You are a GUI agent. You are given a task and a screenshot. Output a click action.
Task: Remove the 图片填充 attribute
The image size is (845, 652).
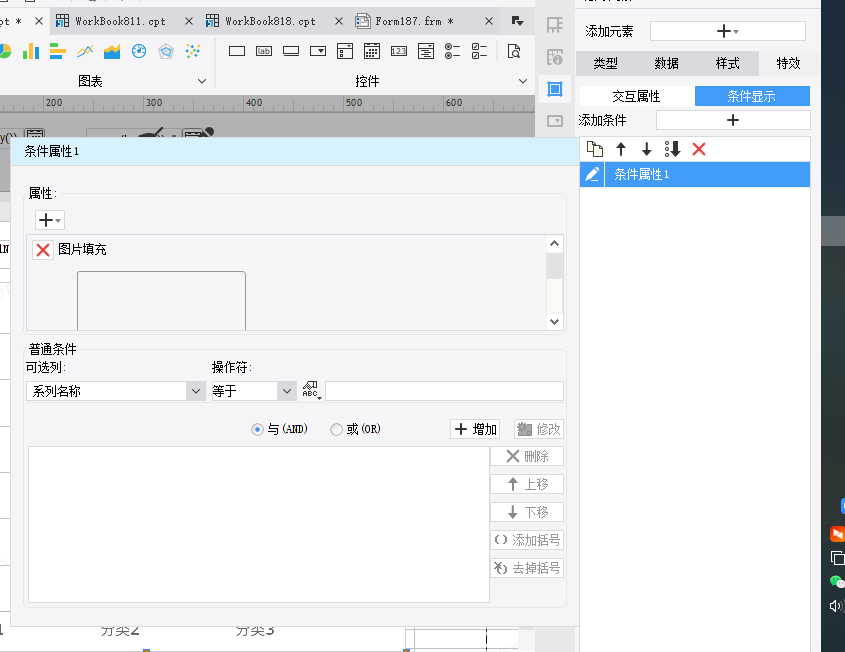point(43,249)
